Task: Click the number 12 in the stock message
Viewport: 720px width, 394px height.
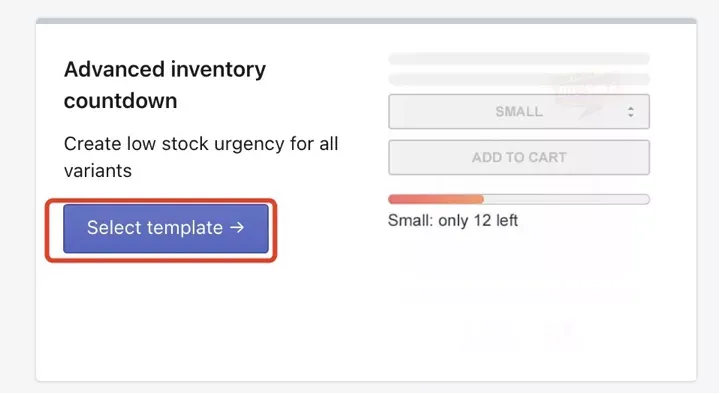Action: (x=482, y=220)
